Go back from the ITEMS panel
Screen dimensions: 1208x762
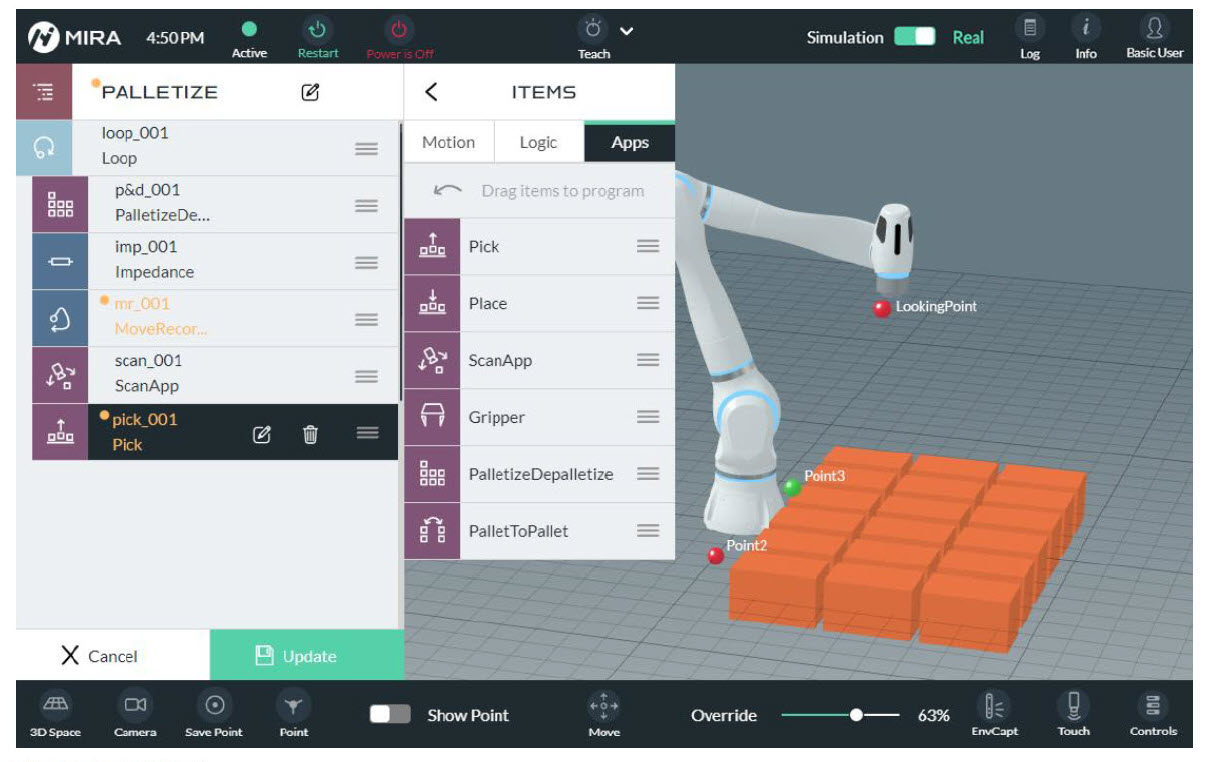click(431, 92)
